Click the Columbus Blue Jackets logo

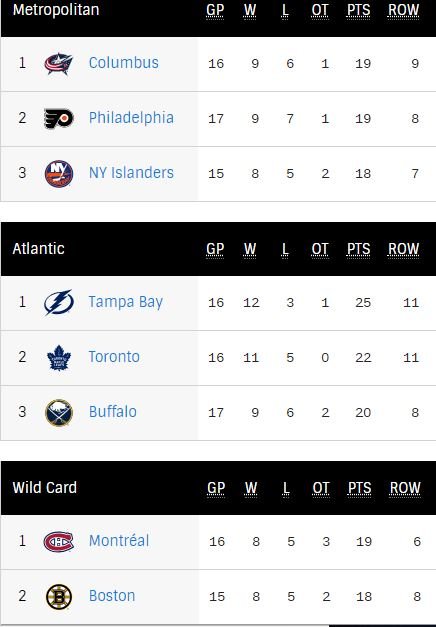click(58, 63)
